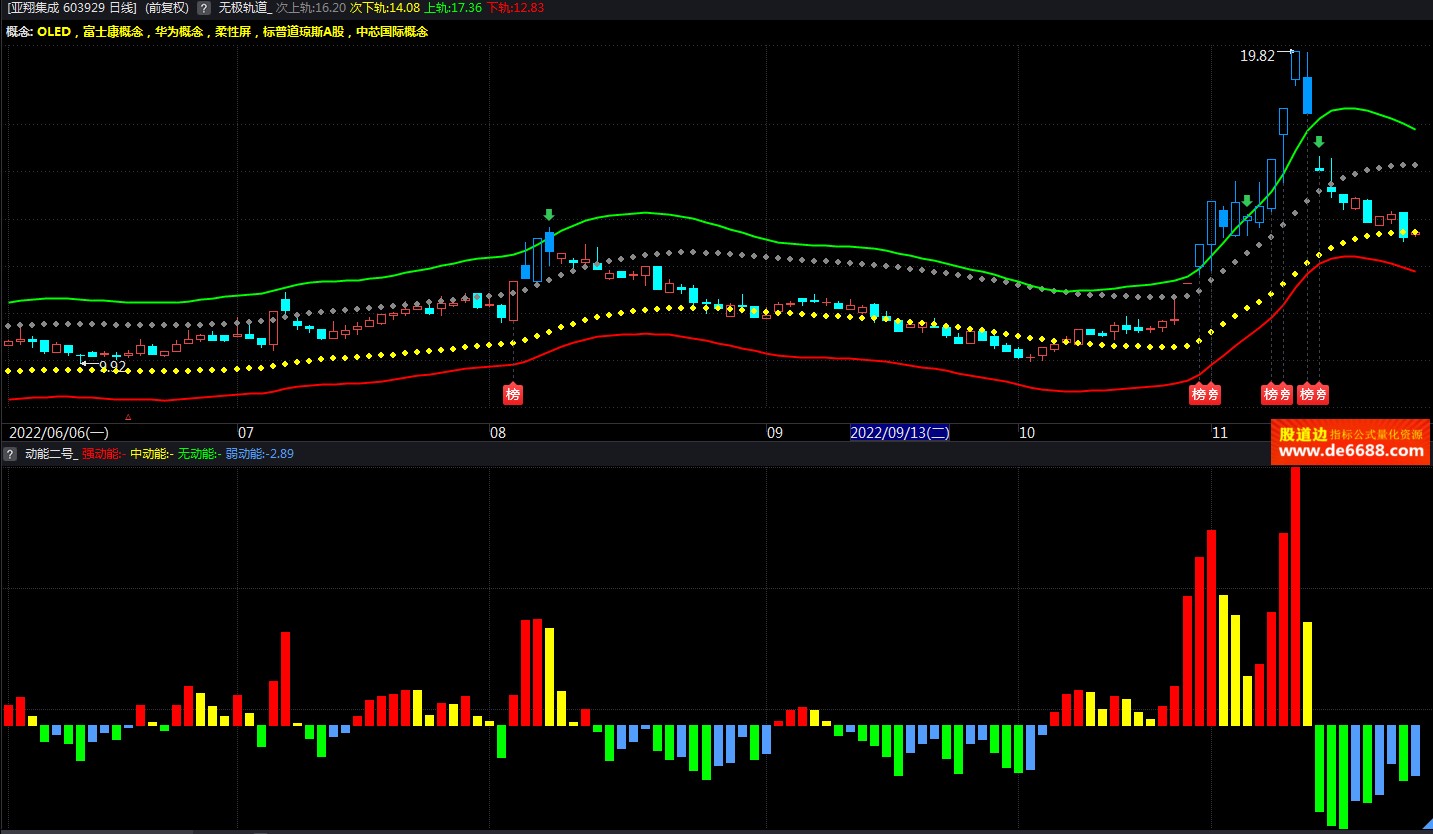
Task: Click the 中芯国际概念 concept link
Action: [x=392, y=32]
